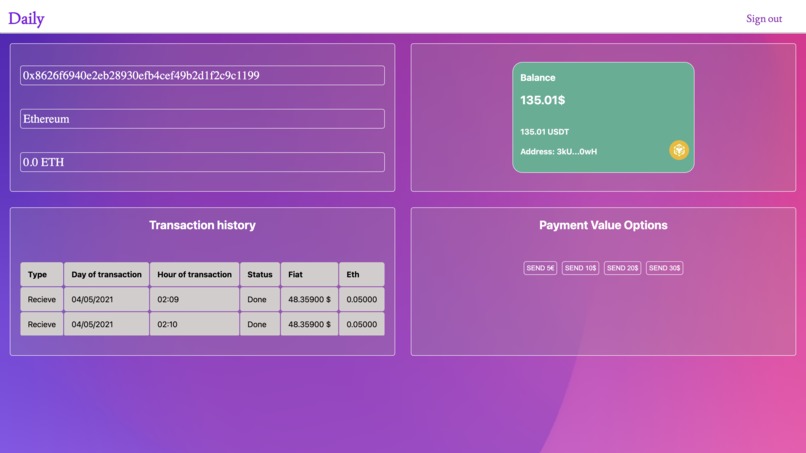Click the Ethereum network field
Viewport: 806px width, 453px height.
tap(202, 119)
